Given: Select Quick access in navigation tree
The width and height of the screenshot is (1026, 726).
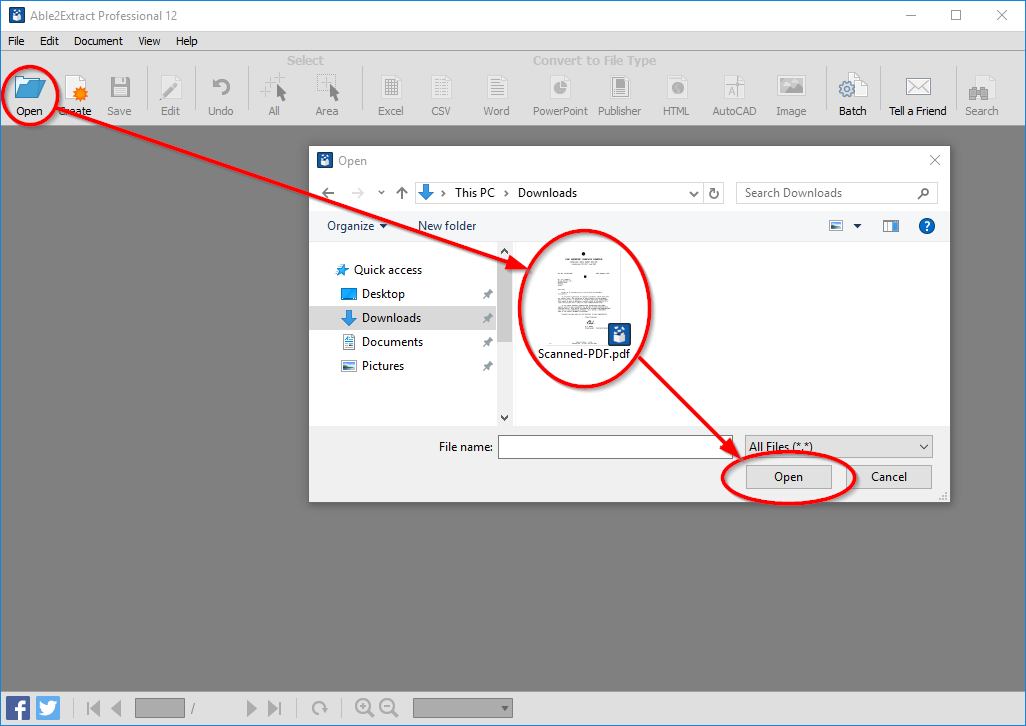Looking at the screenshot, I should pos(387,270).
